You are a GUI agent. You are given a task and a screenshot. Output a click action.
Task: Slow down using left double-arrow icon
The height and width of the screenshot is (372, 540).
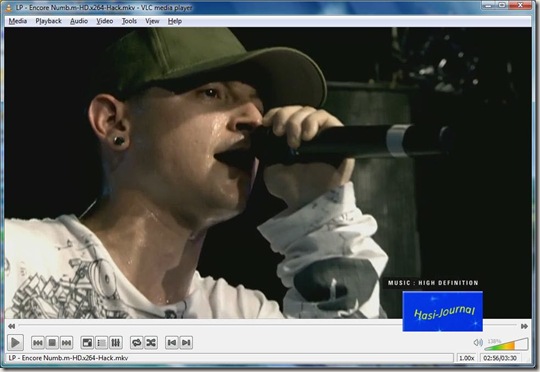[11, 326]
